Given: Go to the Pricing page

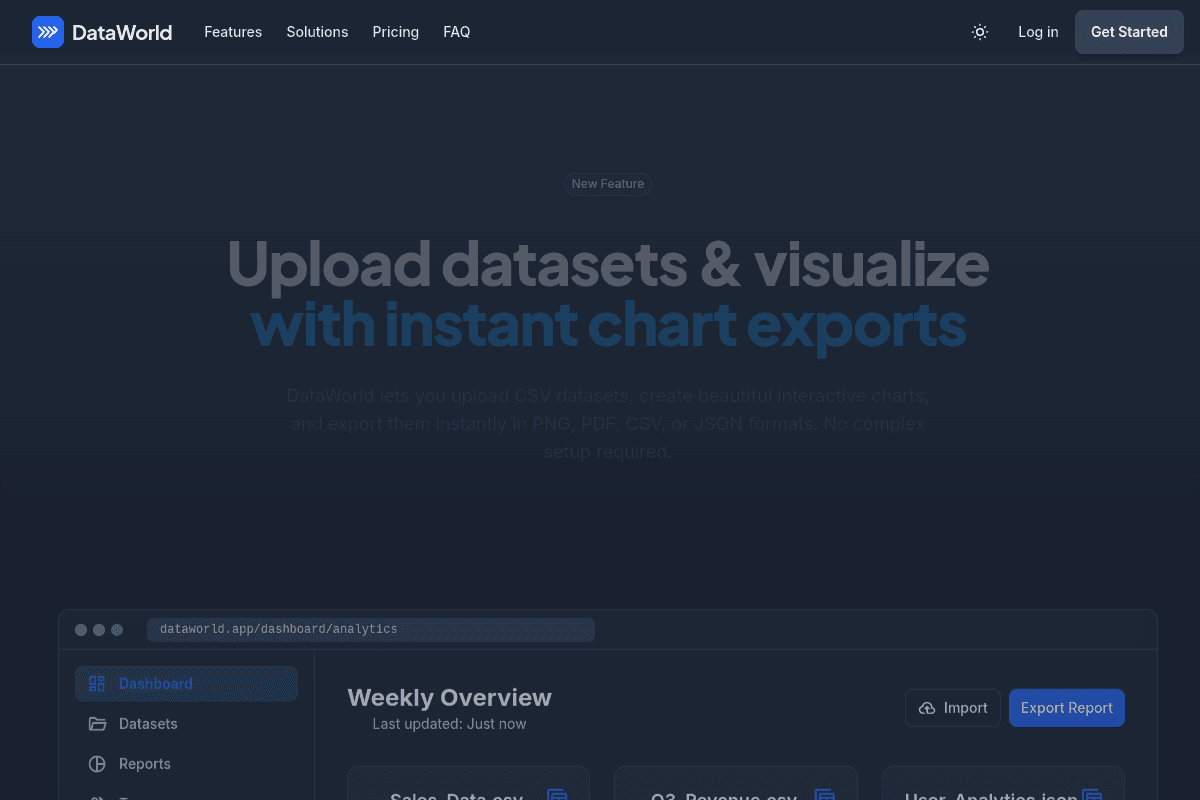Looking at the screenshot, I should coord(396,32).
